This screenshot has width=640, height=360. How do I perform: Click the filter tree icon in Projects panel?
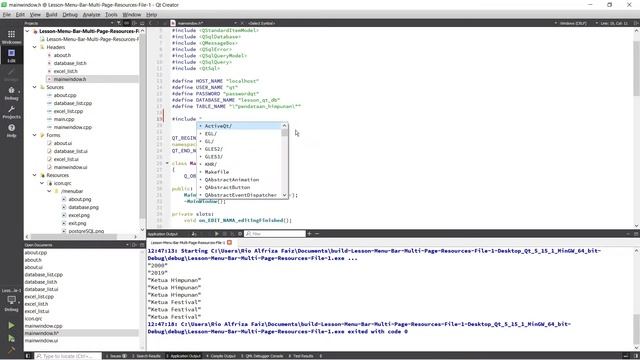[x=119, y=23]
